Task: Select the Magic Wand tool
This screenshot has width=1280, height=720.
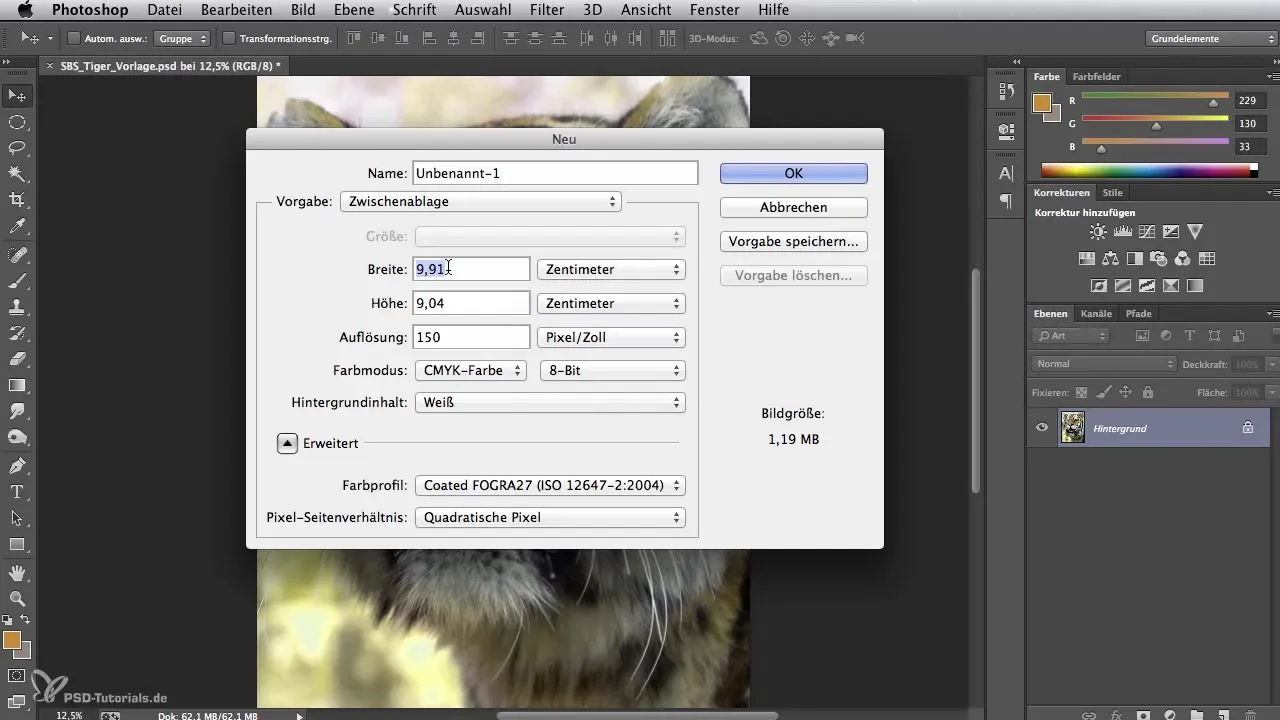Action: (17, 175)
